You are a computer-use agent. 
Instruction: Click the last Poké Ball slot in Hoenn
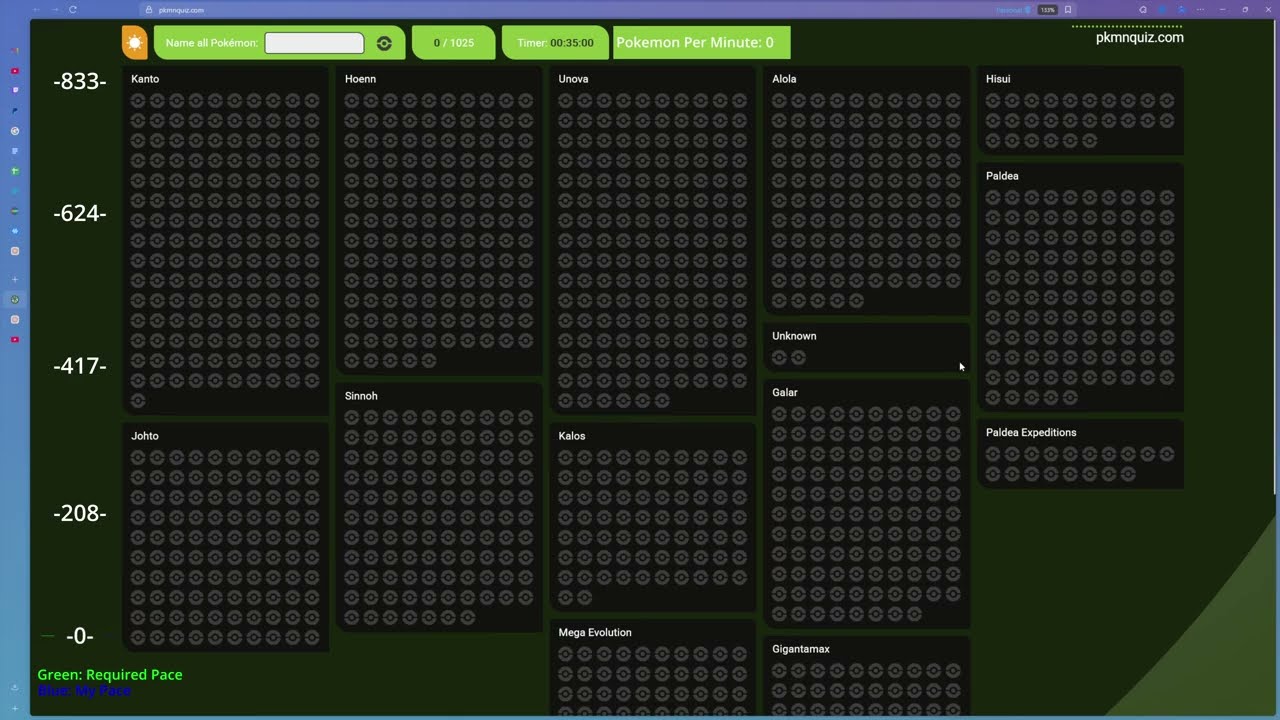[429, 361]
